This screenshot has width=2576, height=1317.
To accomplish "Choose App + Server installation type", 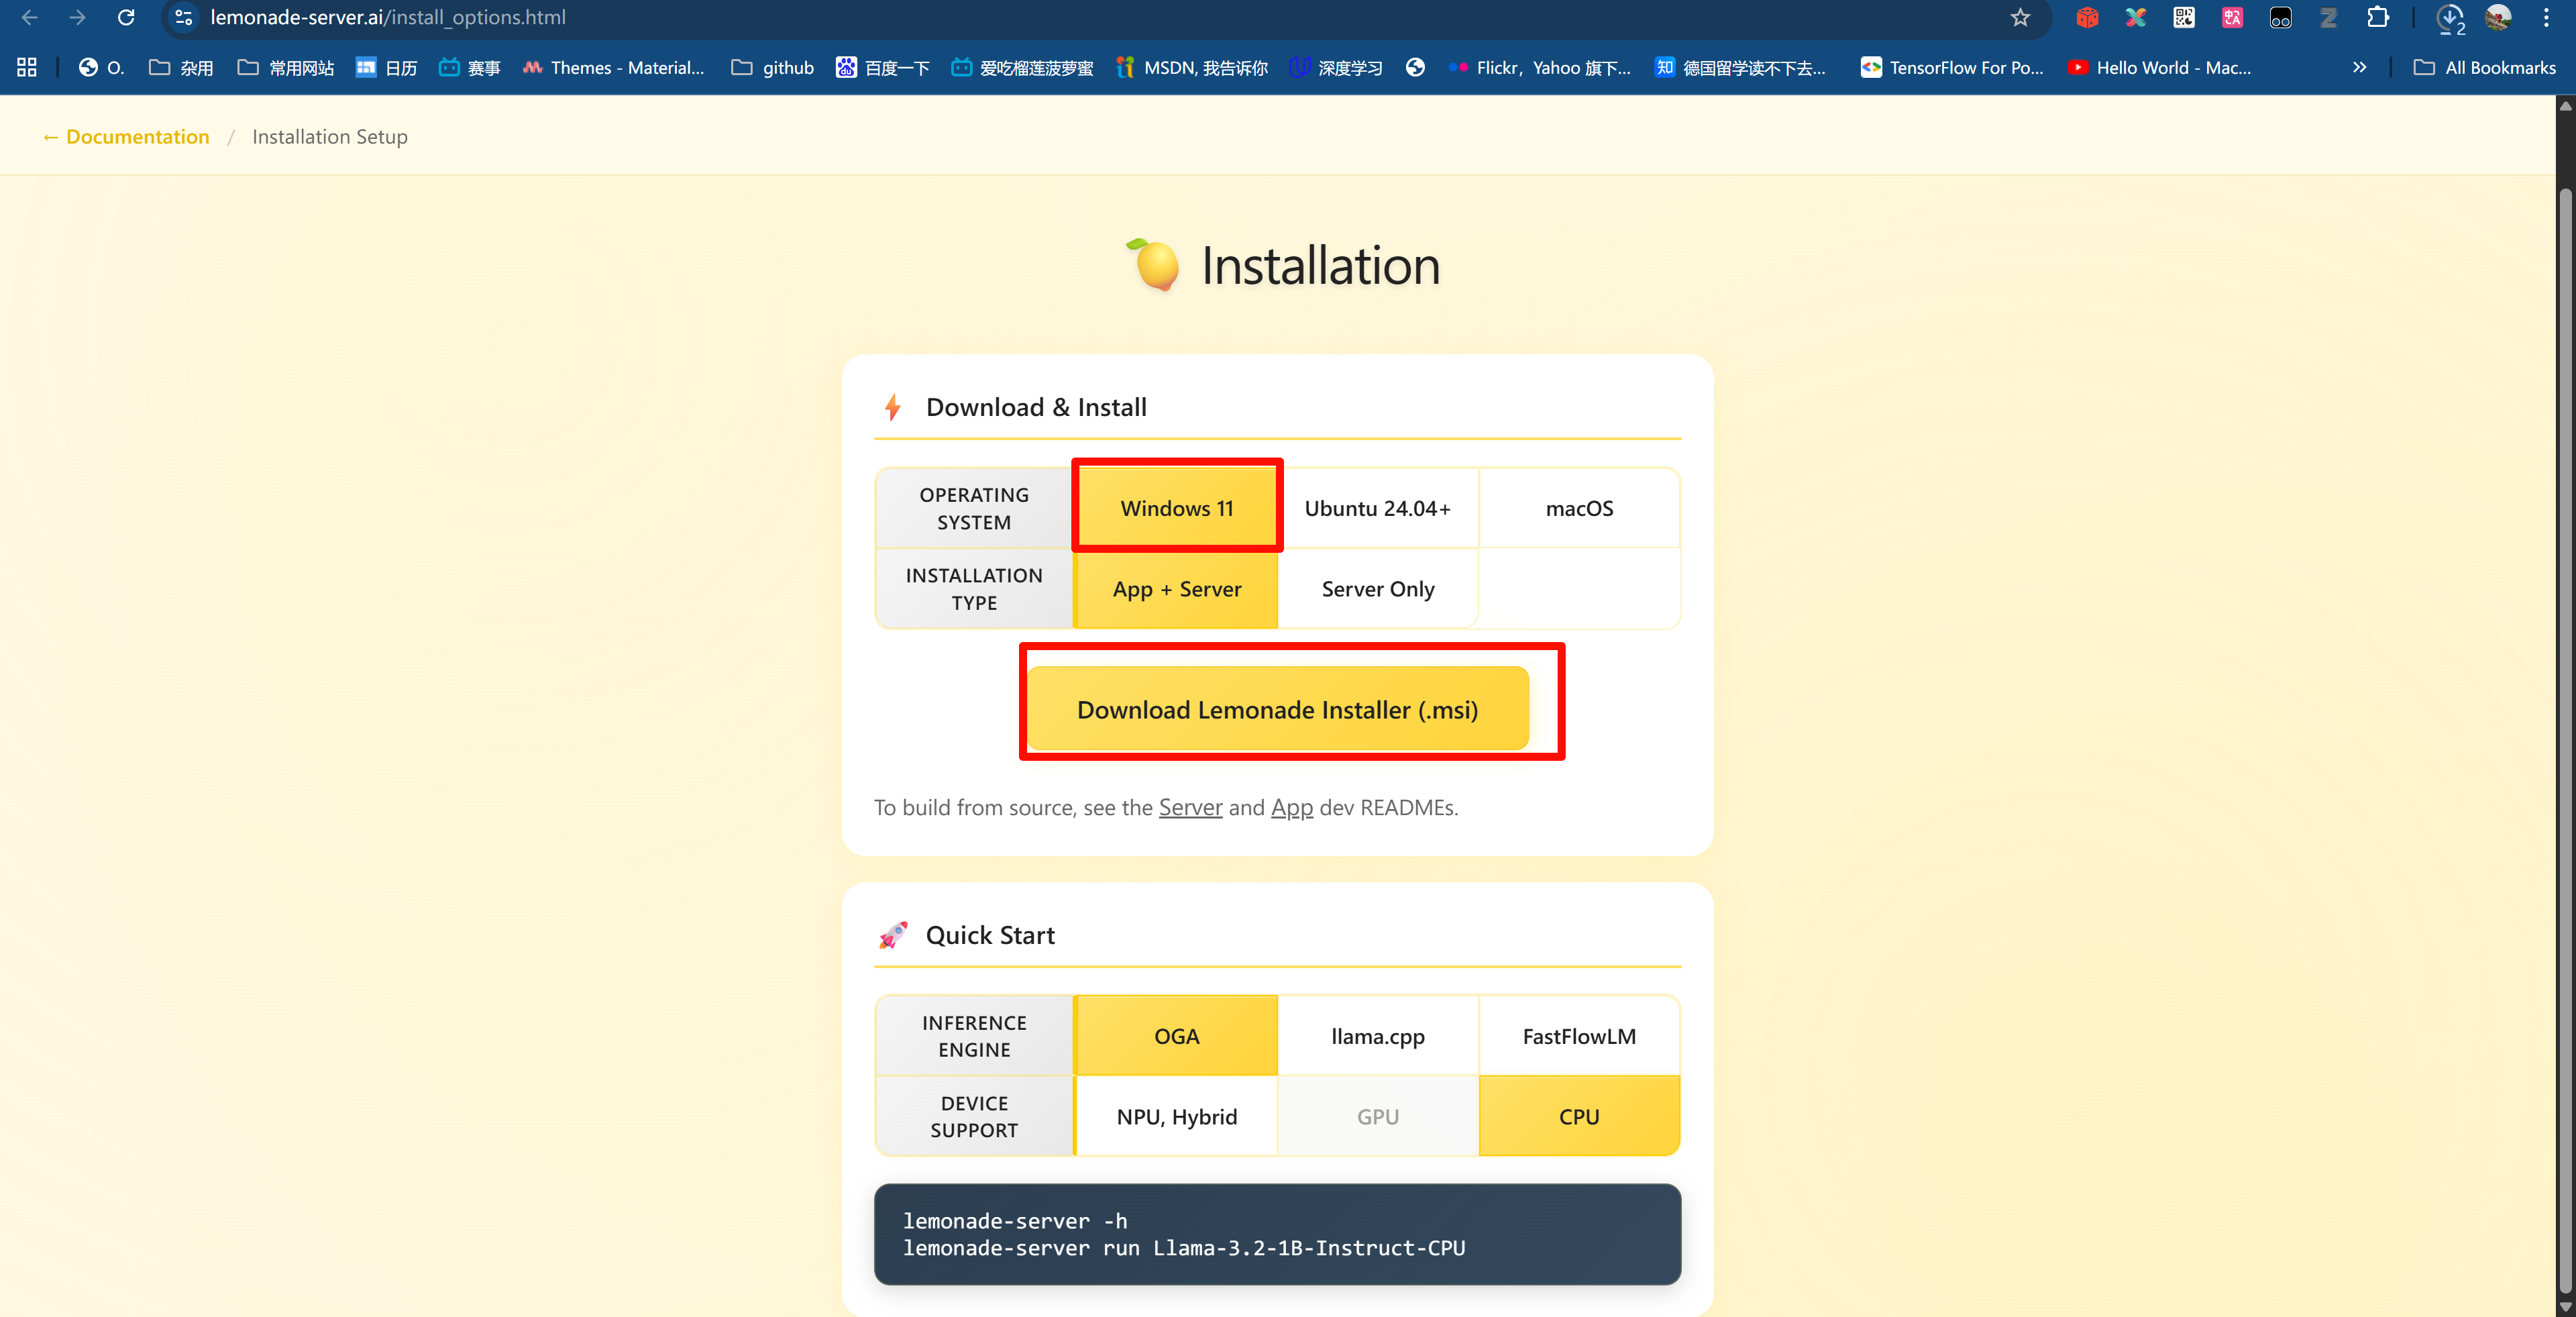I will pyautogui.click(x=1176, y=589).
